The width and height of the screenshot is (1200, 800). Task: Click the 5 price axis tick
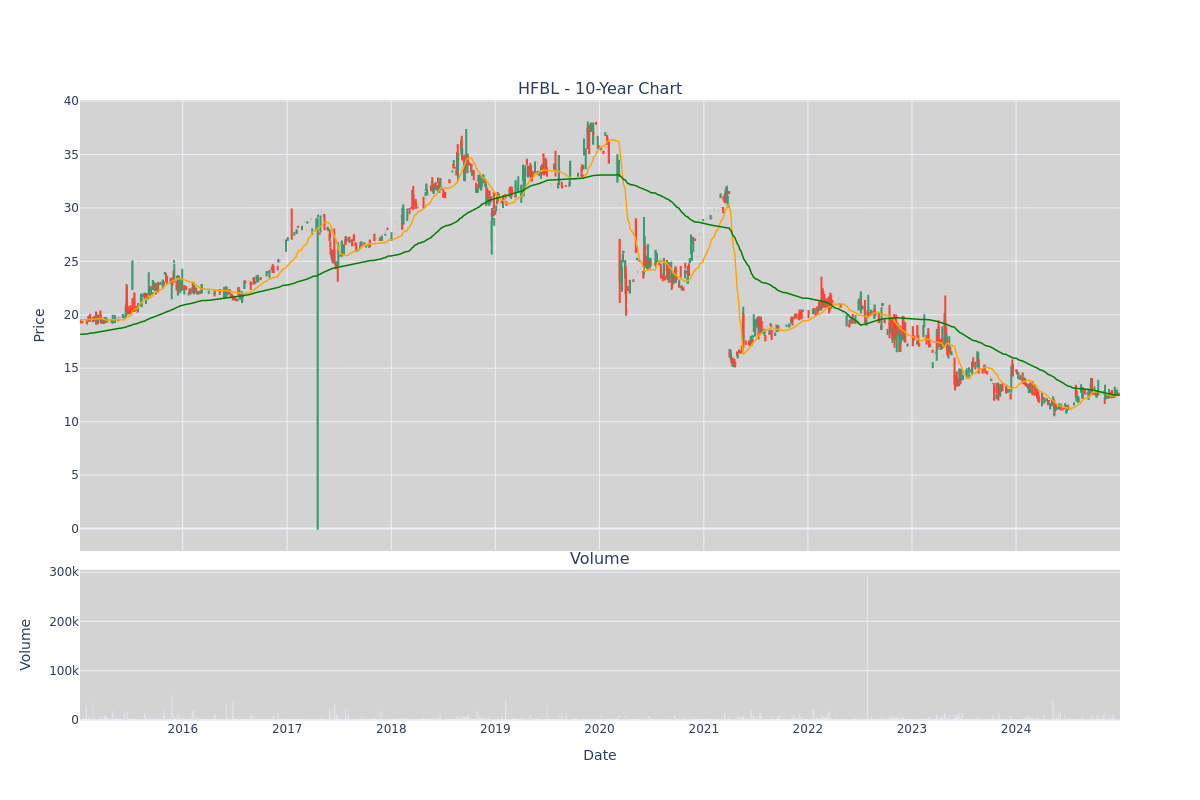point(75,475)
